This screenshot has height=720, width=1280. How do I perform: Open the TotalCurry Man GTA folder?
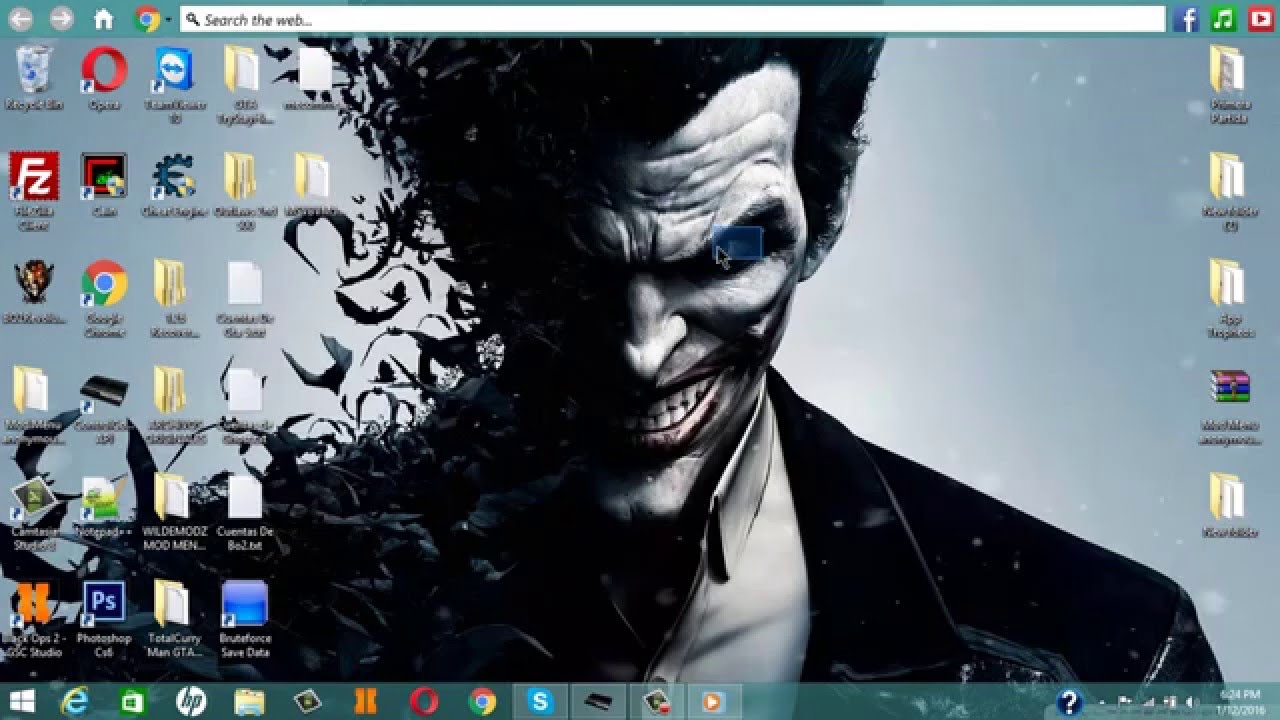[x=174, y=619]
